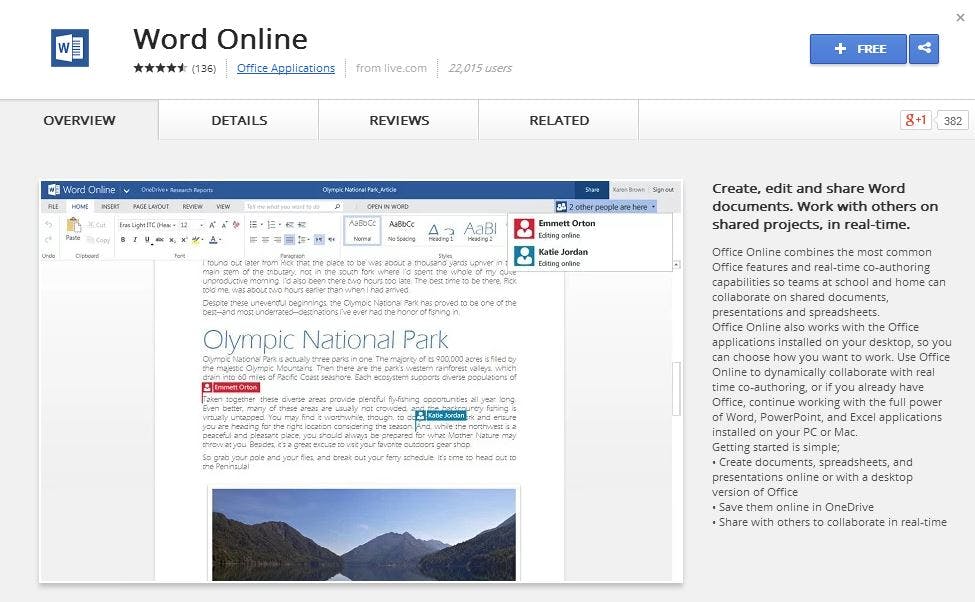Screen dimensions: 975x602
Task: Click the five-star rating display
Action: click(x=160, y=68)
